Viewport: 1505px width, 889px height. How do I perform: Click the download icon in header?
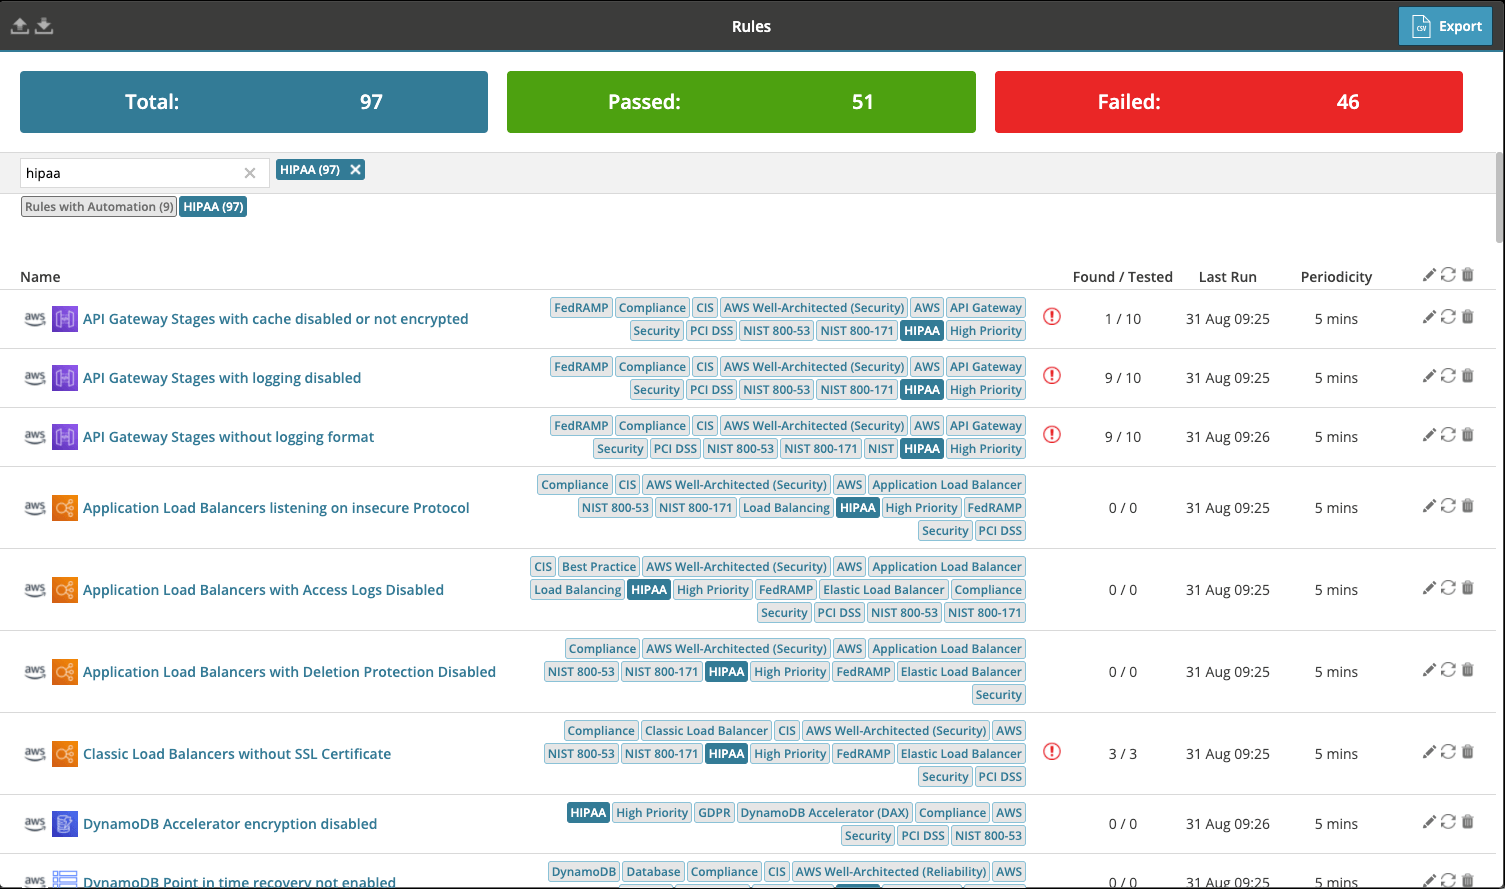[44, 26]
